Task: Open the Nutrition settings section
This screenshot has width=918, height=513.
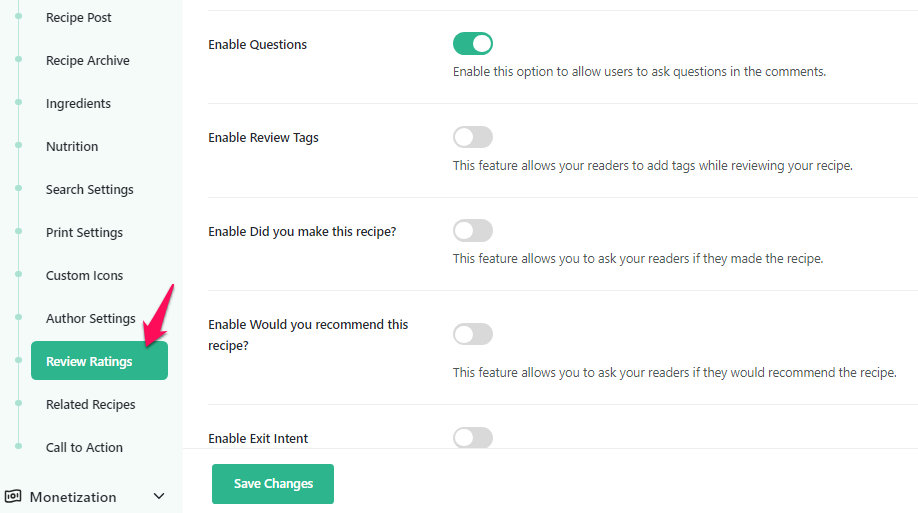Action: click(x=72, y=147)
